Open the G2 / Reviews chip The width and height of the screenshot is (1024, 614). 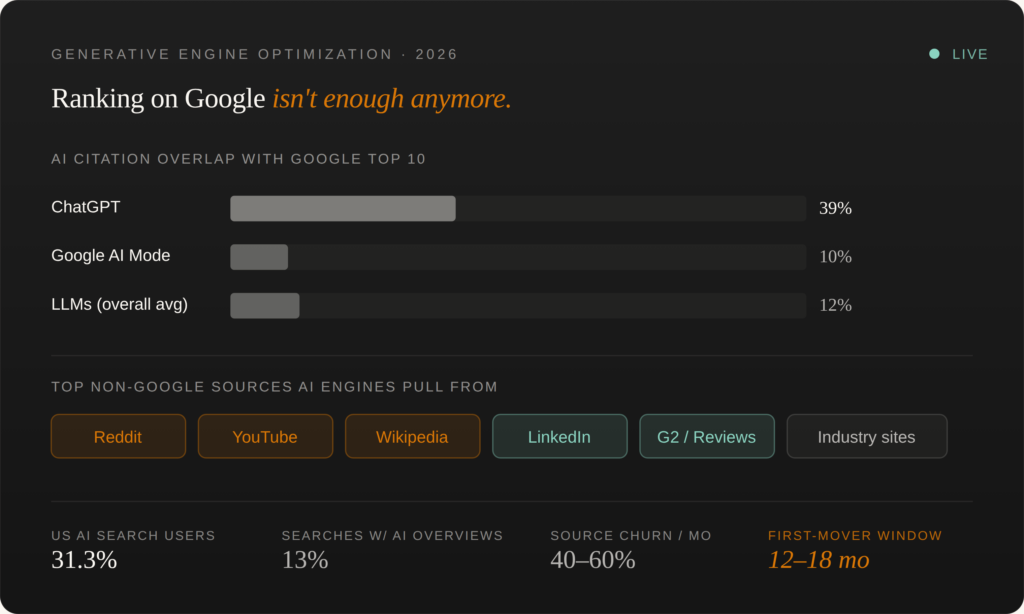(707, 436)
